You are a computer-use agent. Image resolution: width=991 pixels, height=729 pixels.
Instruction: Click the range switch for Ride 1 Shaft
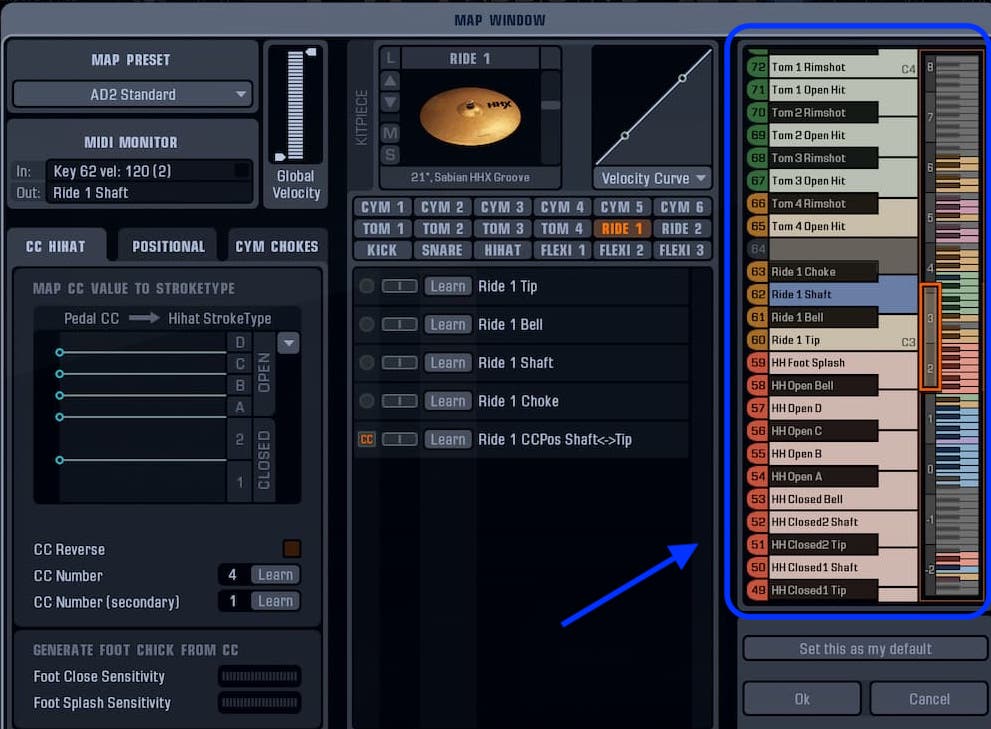point(399,363)
